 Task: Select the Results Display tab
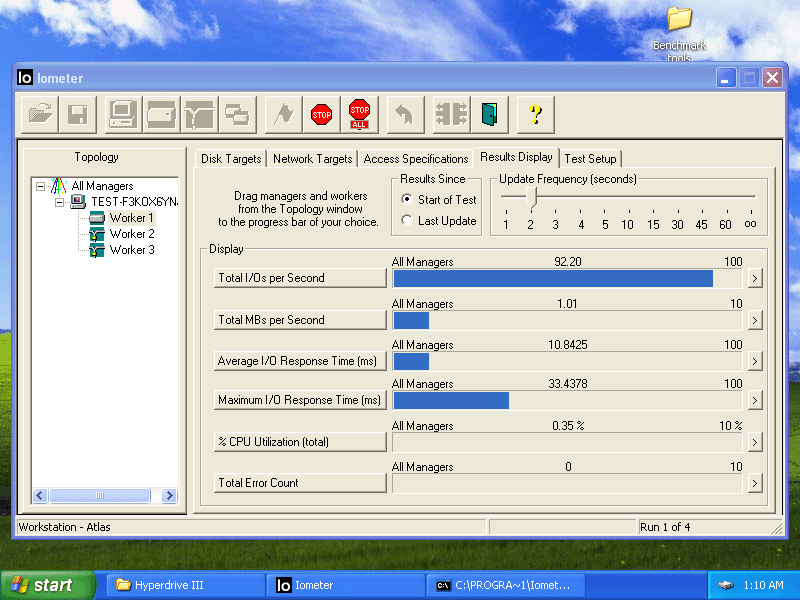[x=516, y=157]
